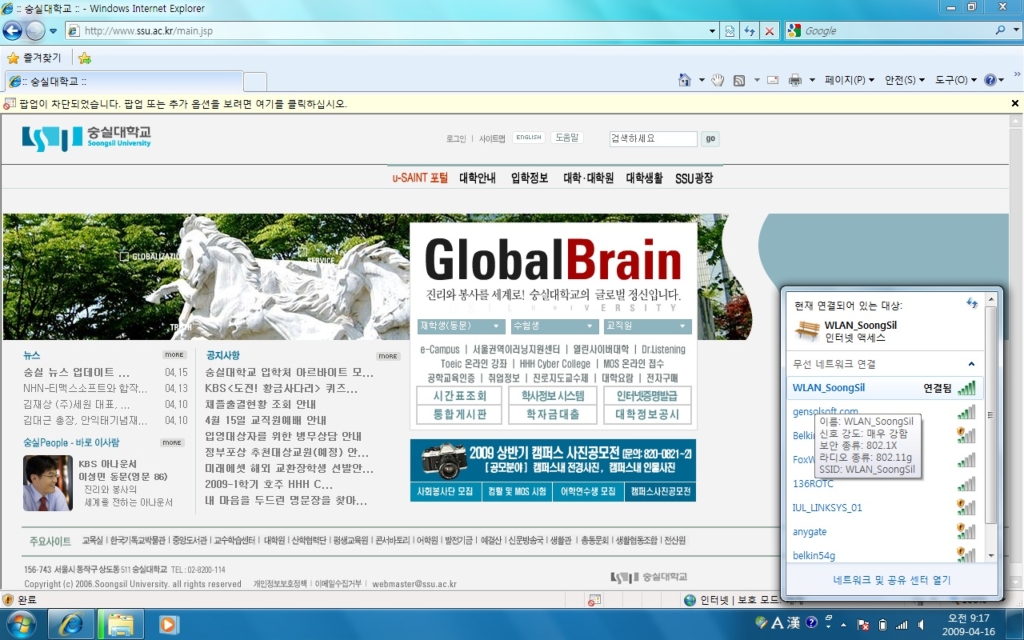Open Home button dropdown arrow

point(701,80)
